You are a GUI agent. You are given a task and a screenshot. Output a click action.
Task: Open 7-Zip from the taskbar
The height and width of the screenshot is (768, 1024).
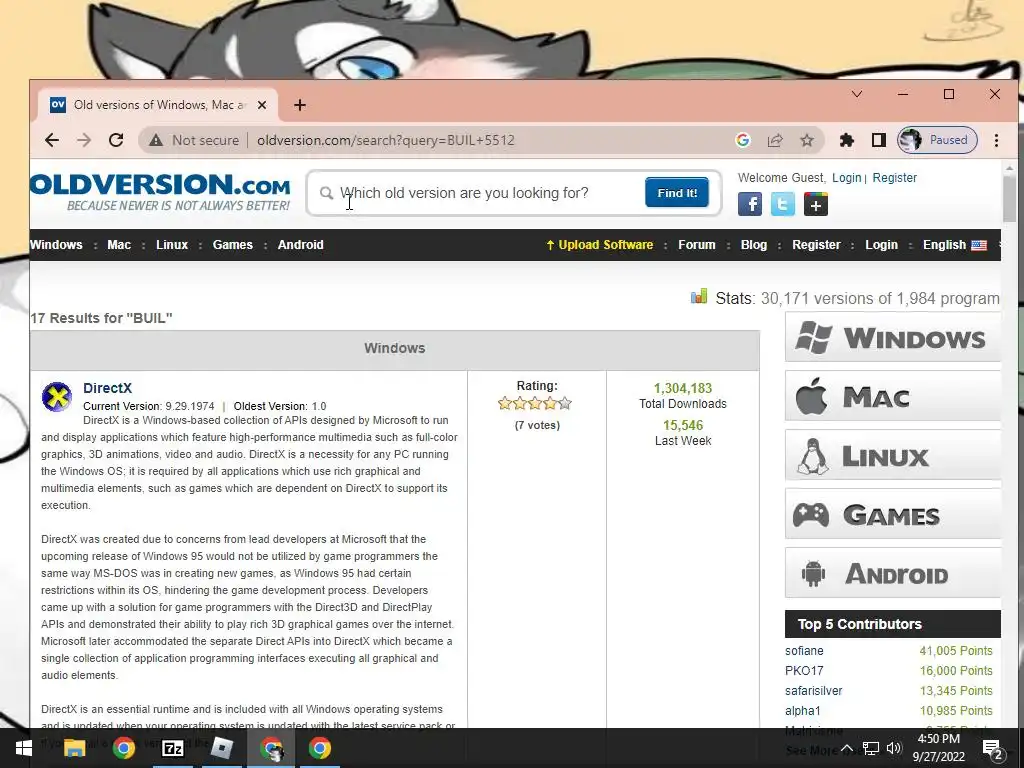172,748
